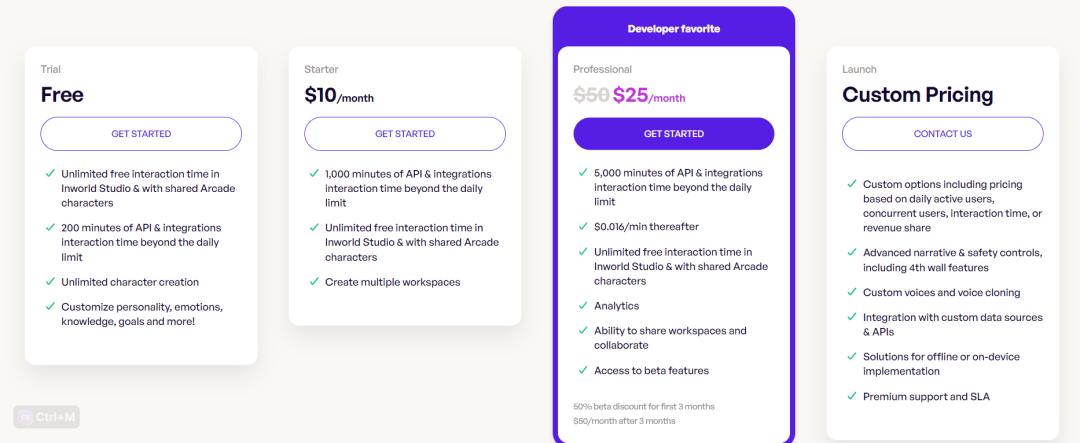Click the Custom Pricing heading
This screenshot has height=443, width=1080.
coord(917,94)
